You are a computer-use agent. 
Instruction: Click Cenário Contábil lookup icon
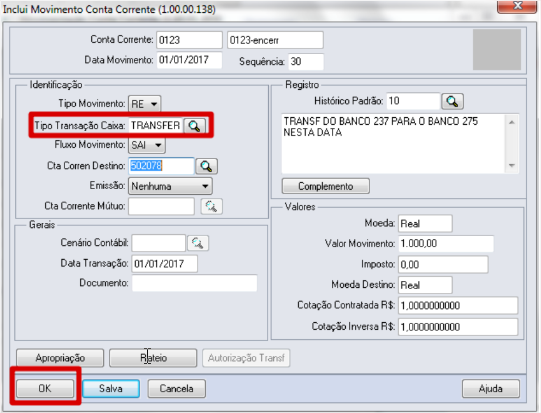198,243
